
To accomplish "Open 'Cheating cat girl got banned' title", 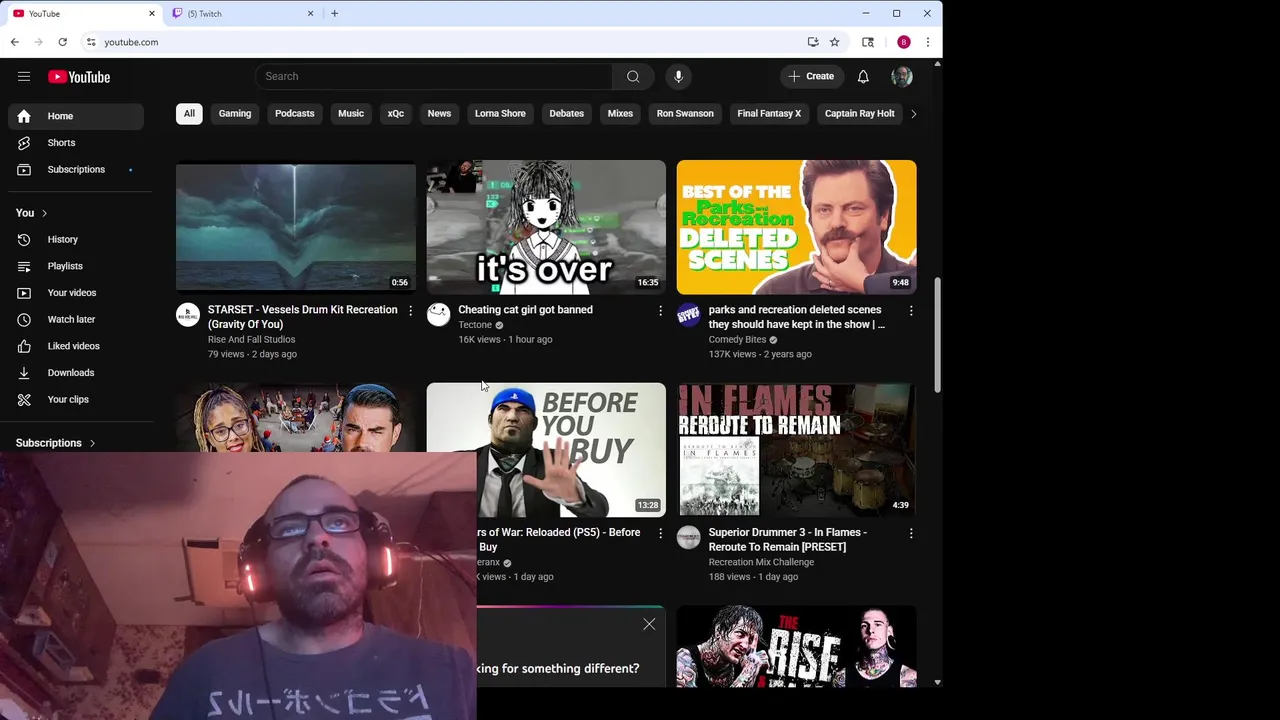I will (x=525, y=310).
